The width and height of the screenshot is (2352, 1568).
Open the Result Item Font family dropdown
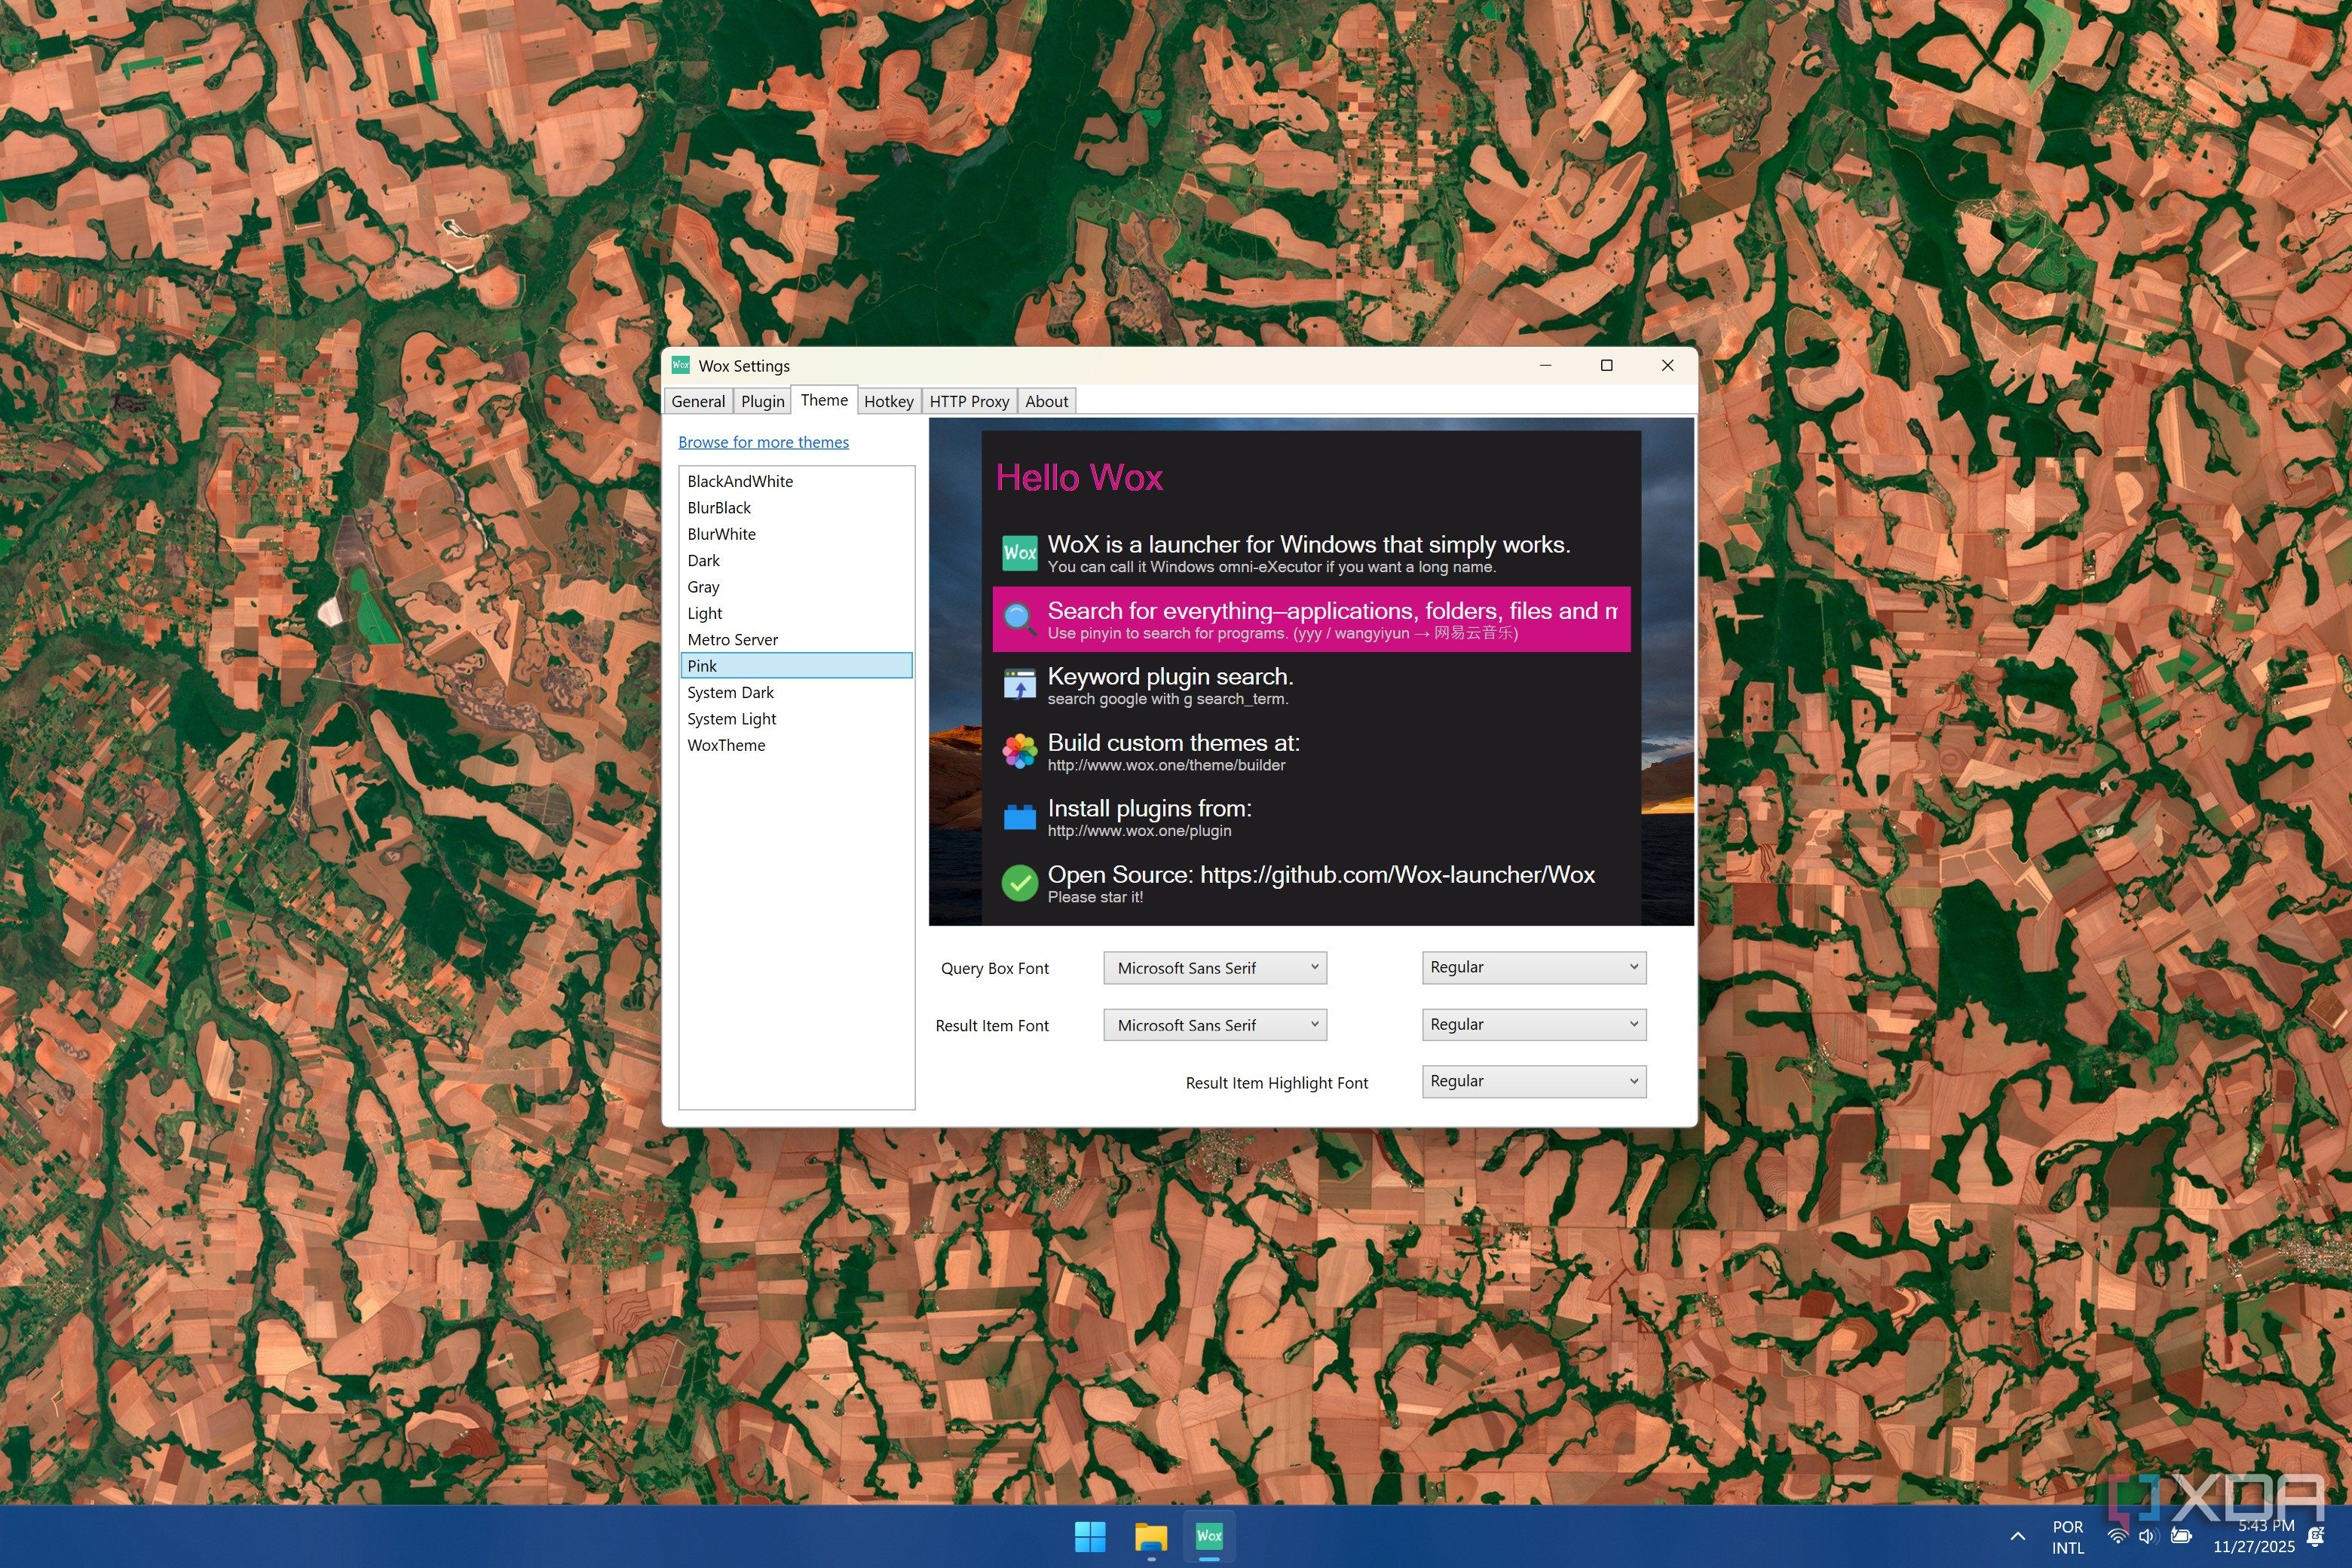point(1215,1025)
